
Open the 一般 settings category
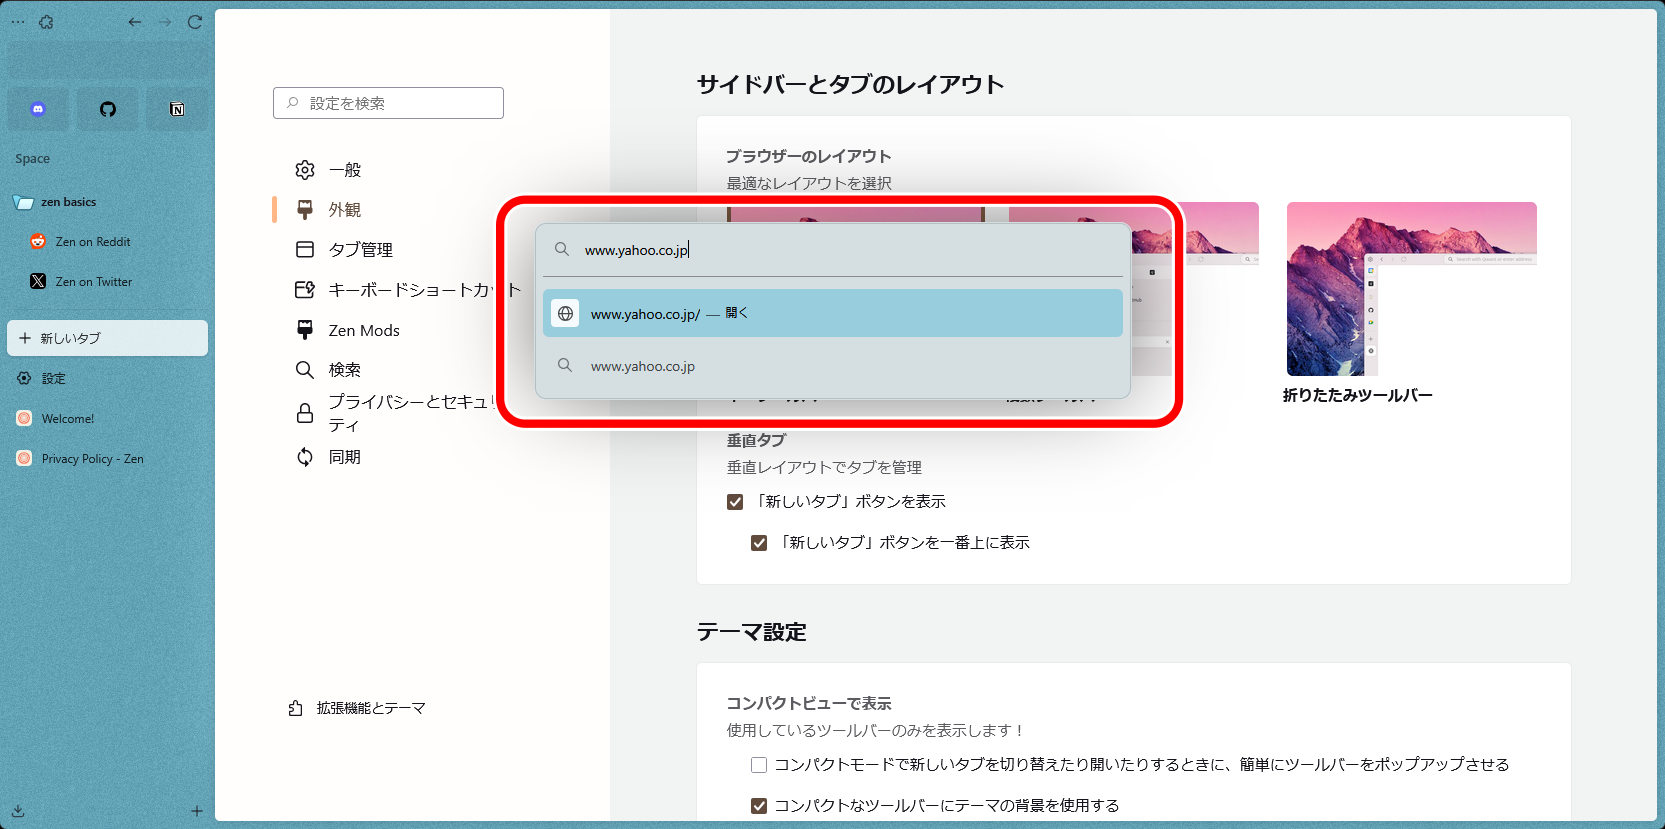328,170
